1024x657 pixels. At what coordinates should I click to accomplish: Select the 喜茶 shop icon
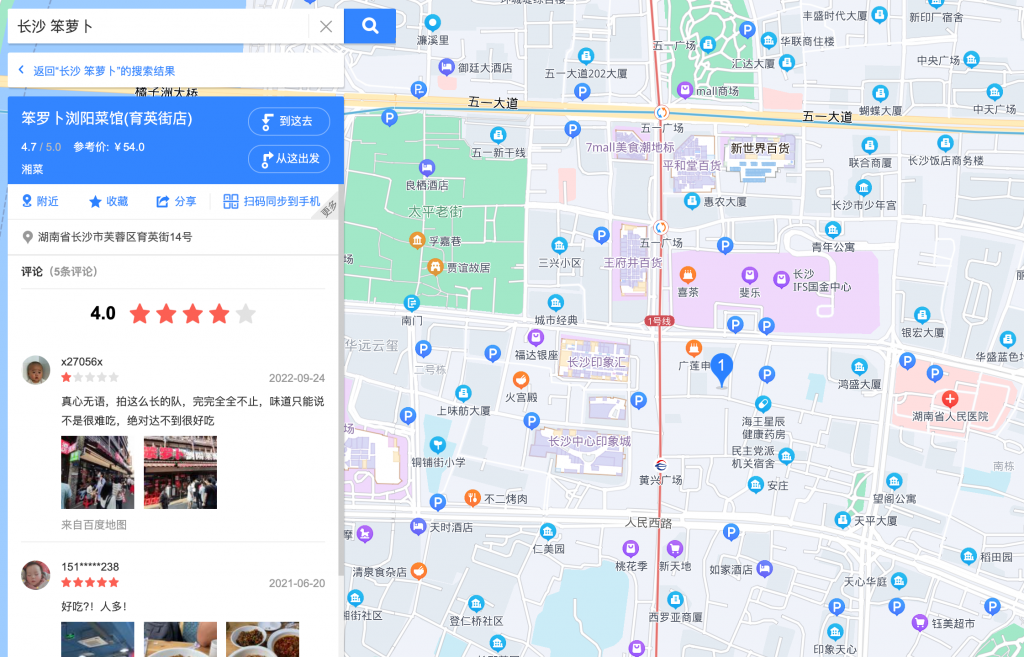click(x=687, y=275)
